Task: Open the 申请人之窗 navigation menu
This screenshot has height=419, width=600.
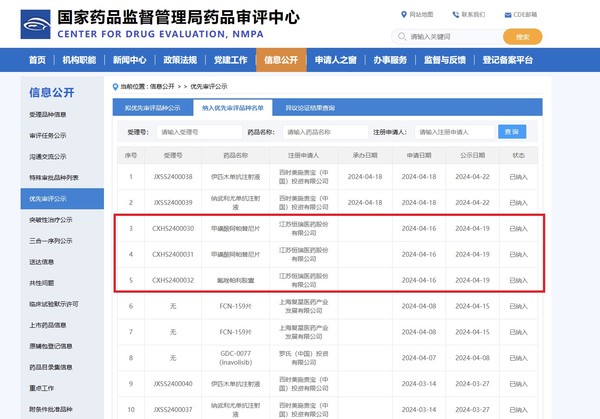Action: pyautogui.click(x=336, y=60)
